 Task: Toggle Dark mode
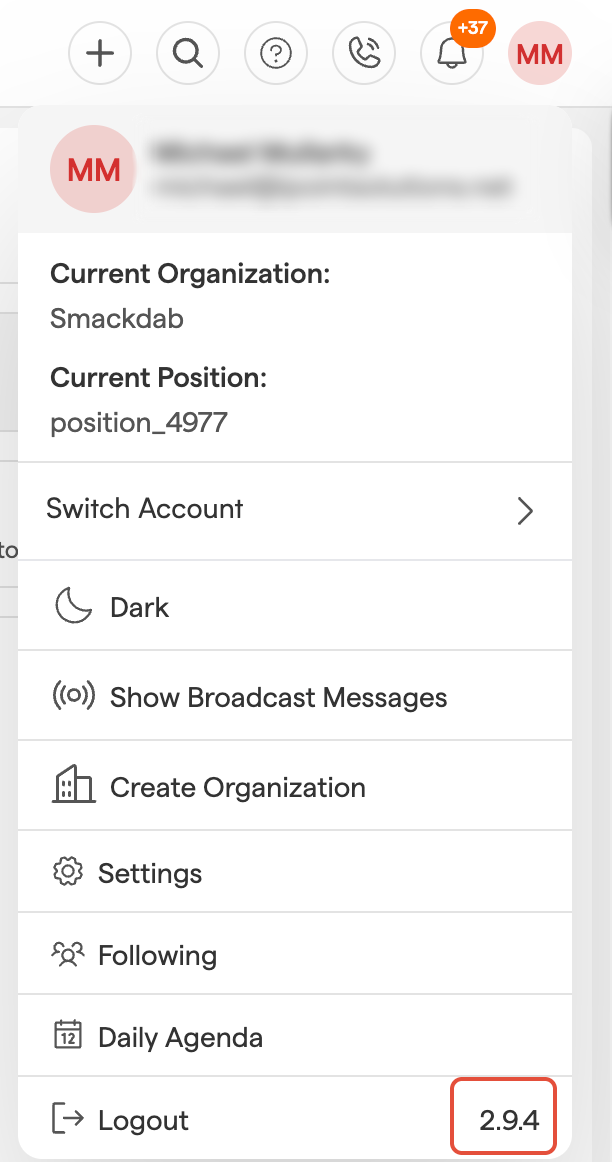click(x=139, y=607)
